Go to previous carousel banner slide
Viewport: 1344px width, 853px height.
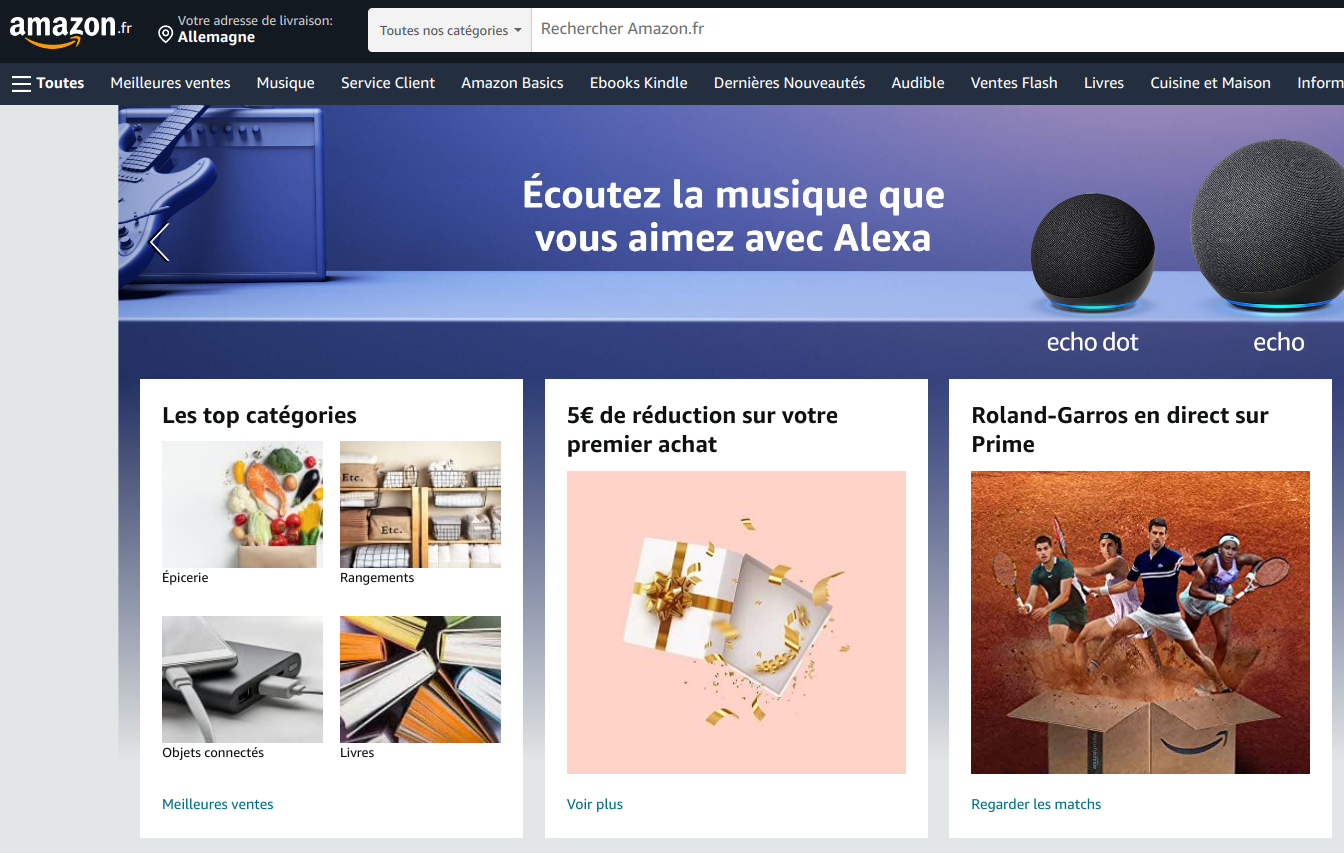pos(159,242)
